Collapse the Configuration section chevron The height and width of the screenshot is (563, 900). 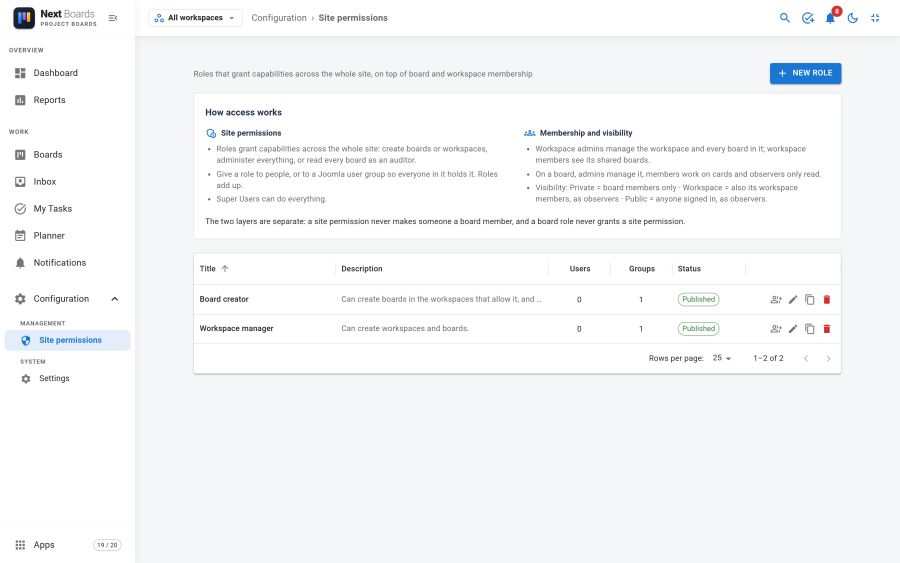pyautogui.click(x=115, y=299)
